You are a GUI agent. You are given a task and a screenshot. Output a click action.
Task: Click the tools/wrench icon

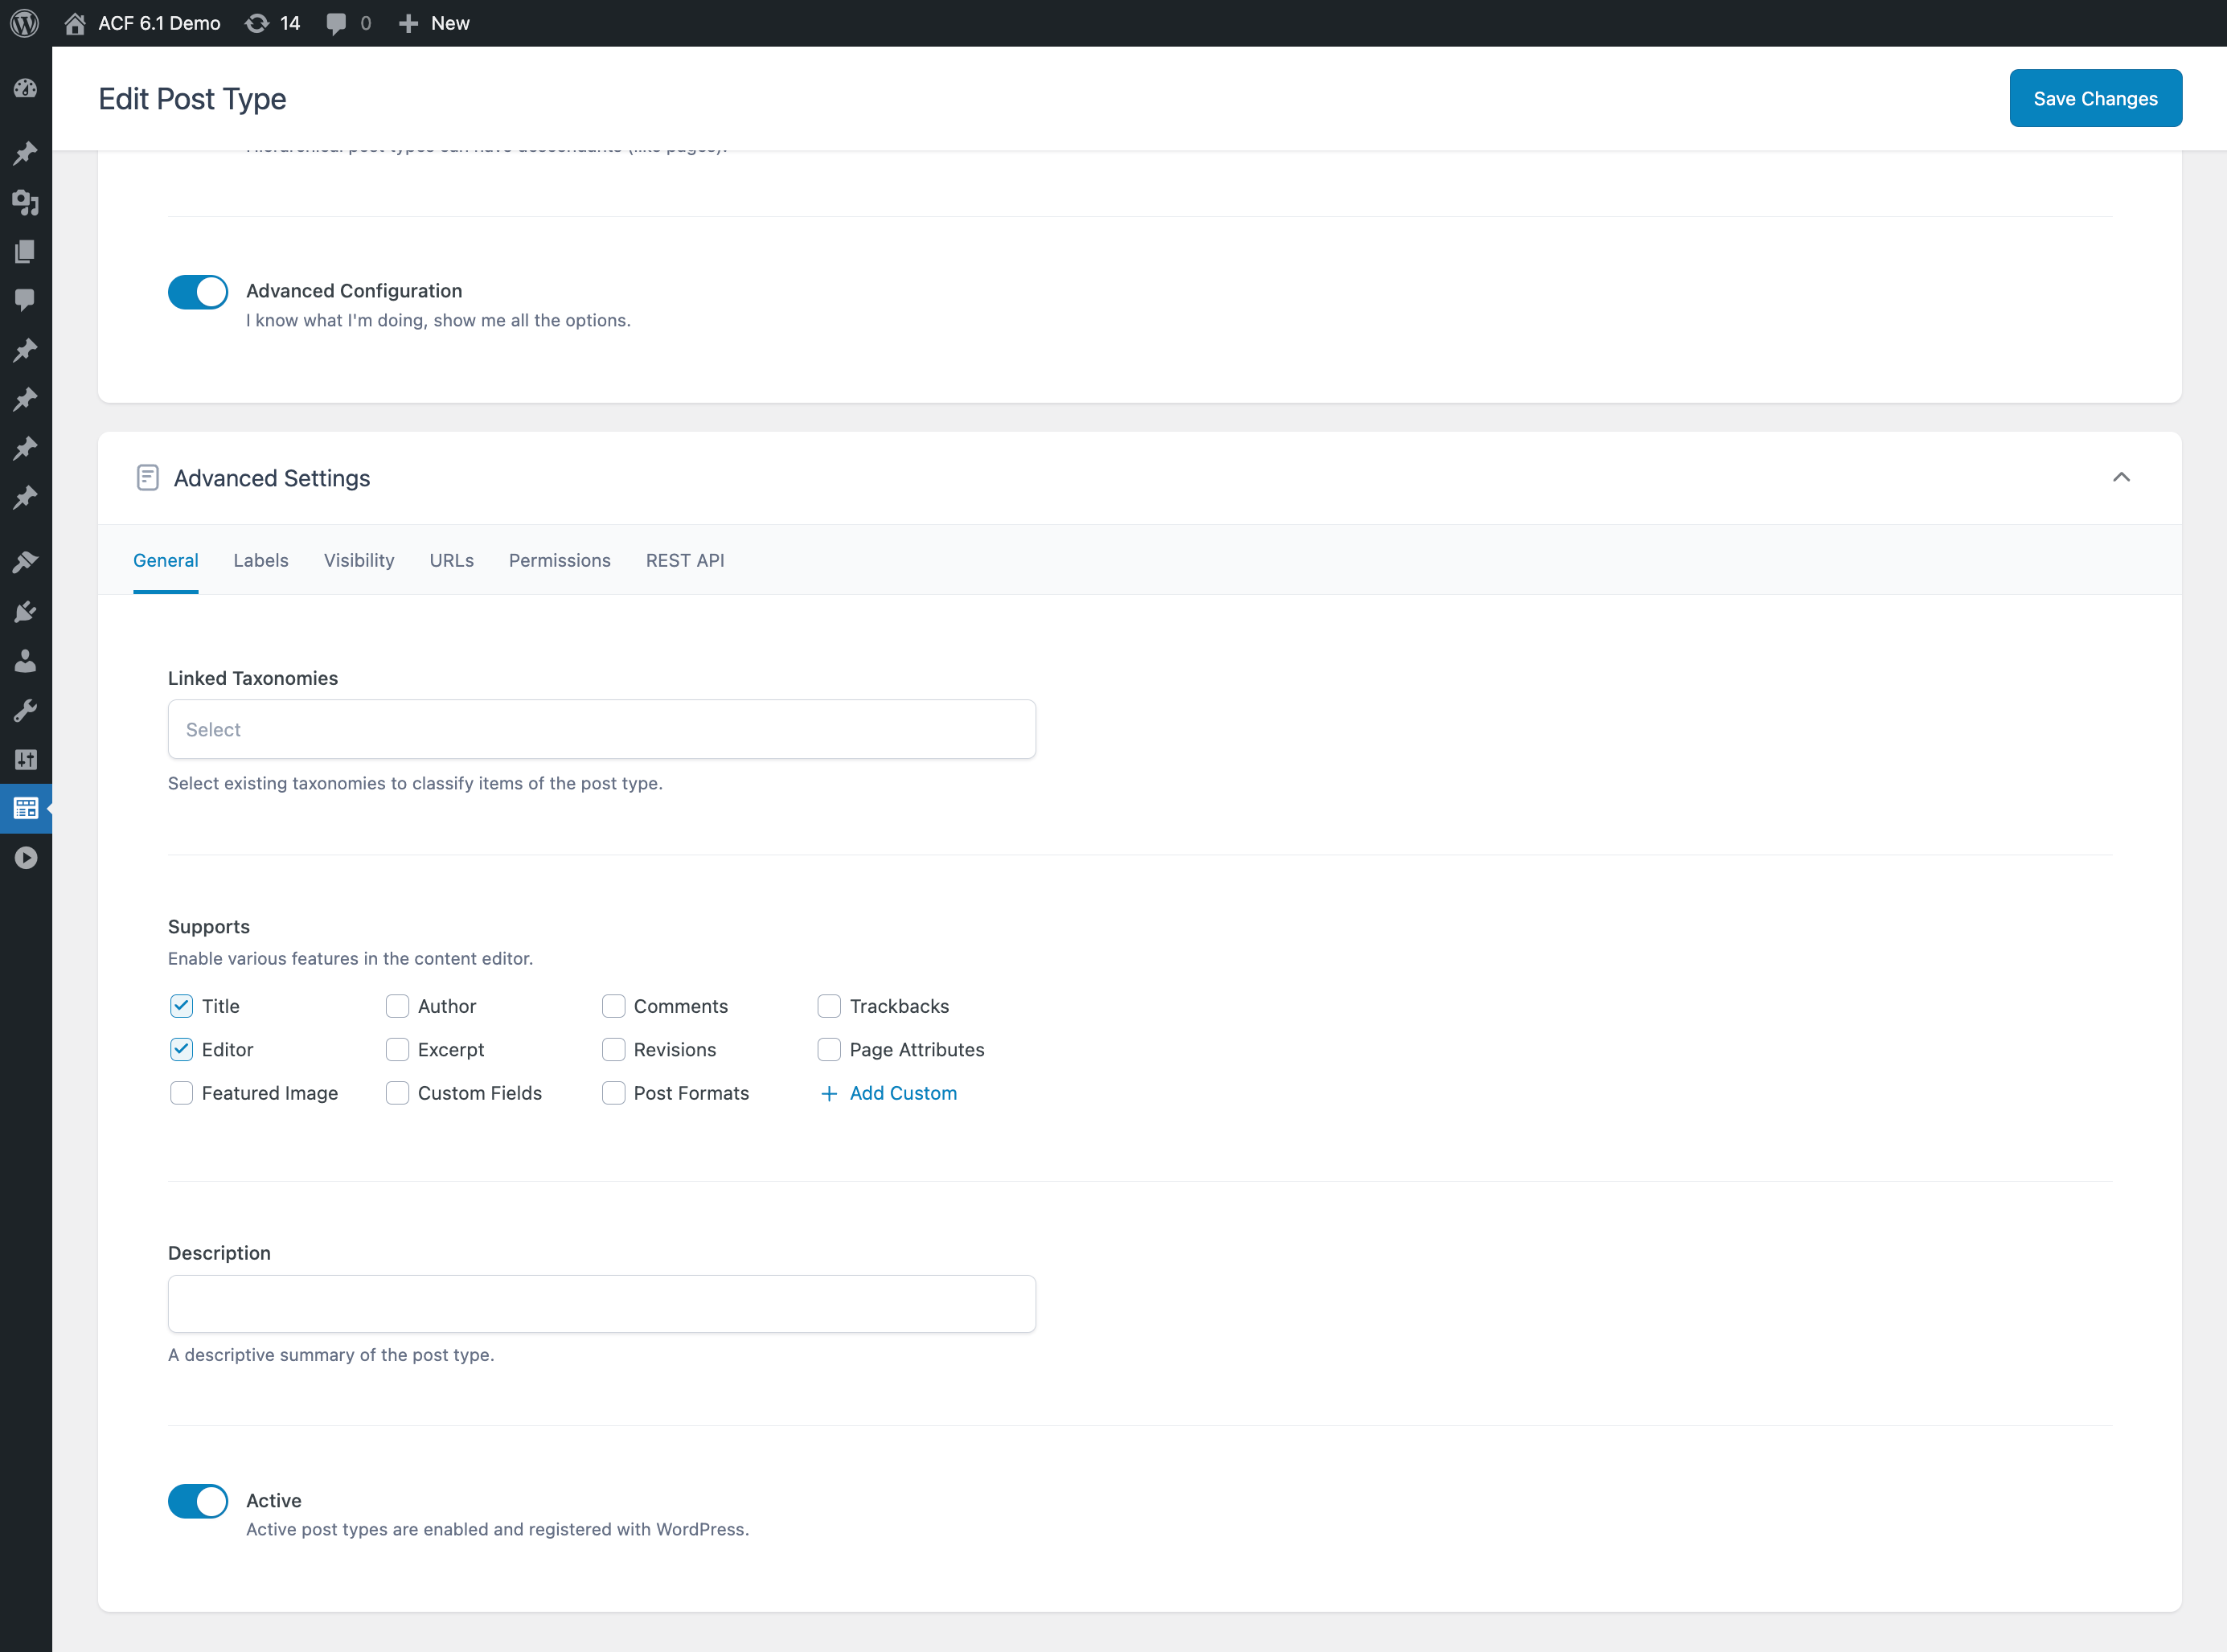[26, 710]
